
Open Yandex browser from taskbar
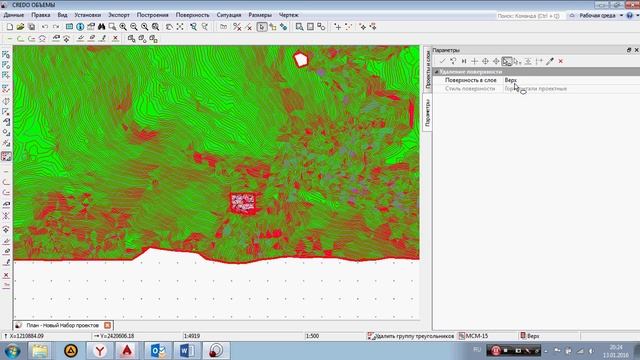coord(100,351)
